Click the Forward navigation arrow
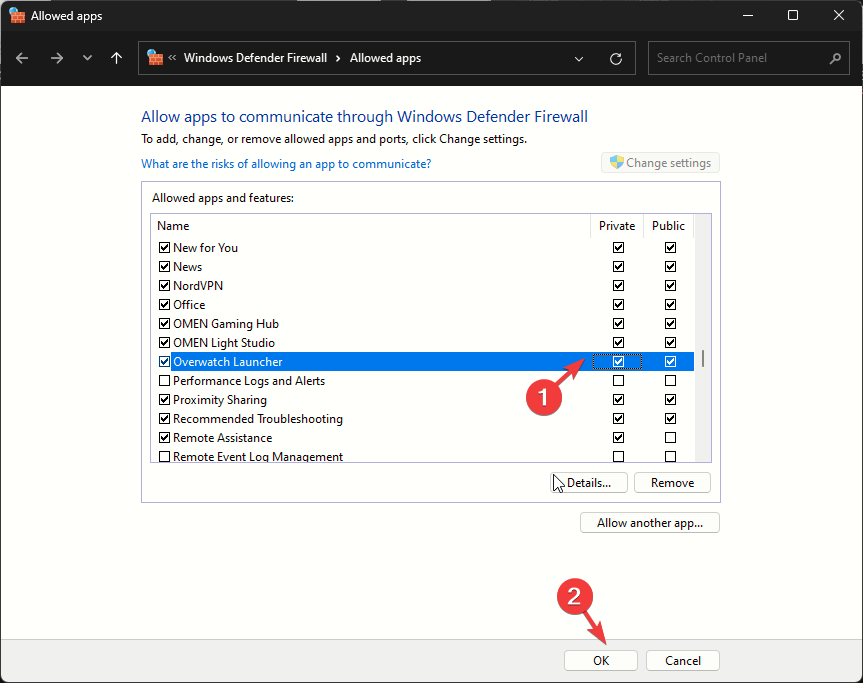863x683 pixels. pyautogui.click(x=57, y=58)
